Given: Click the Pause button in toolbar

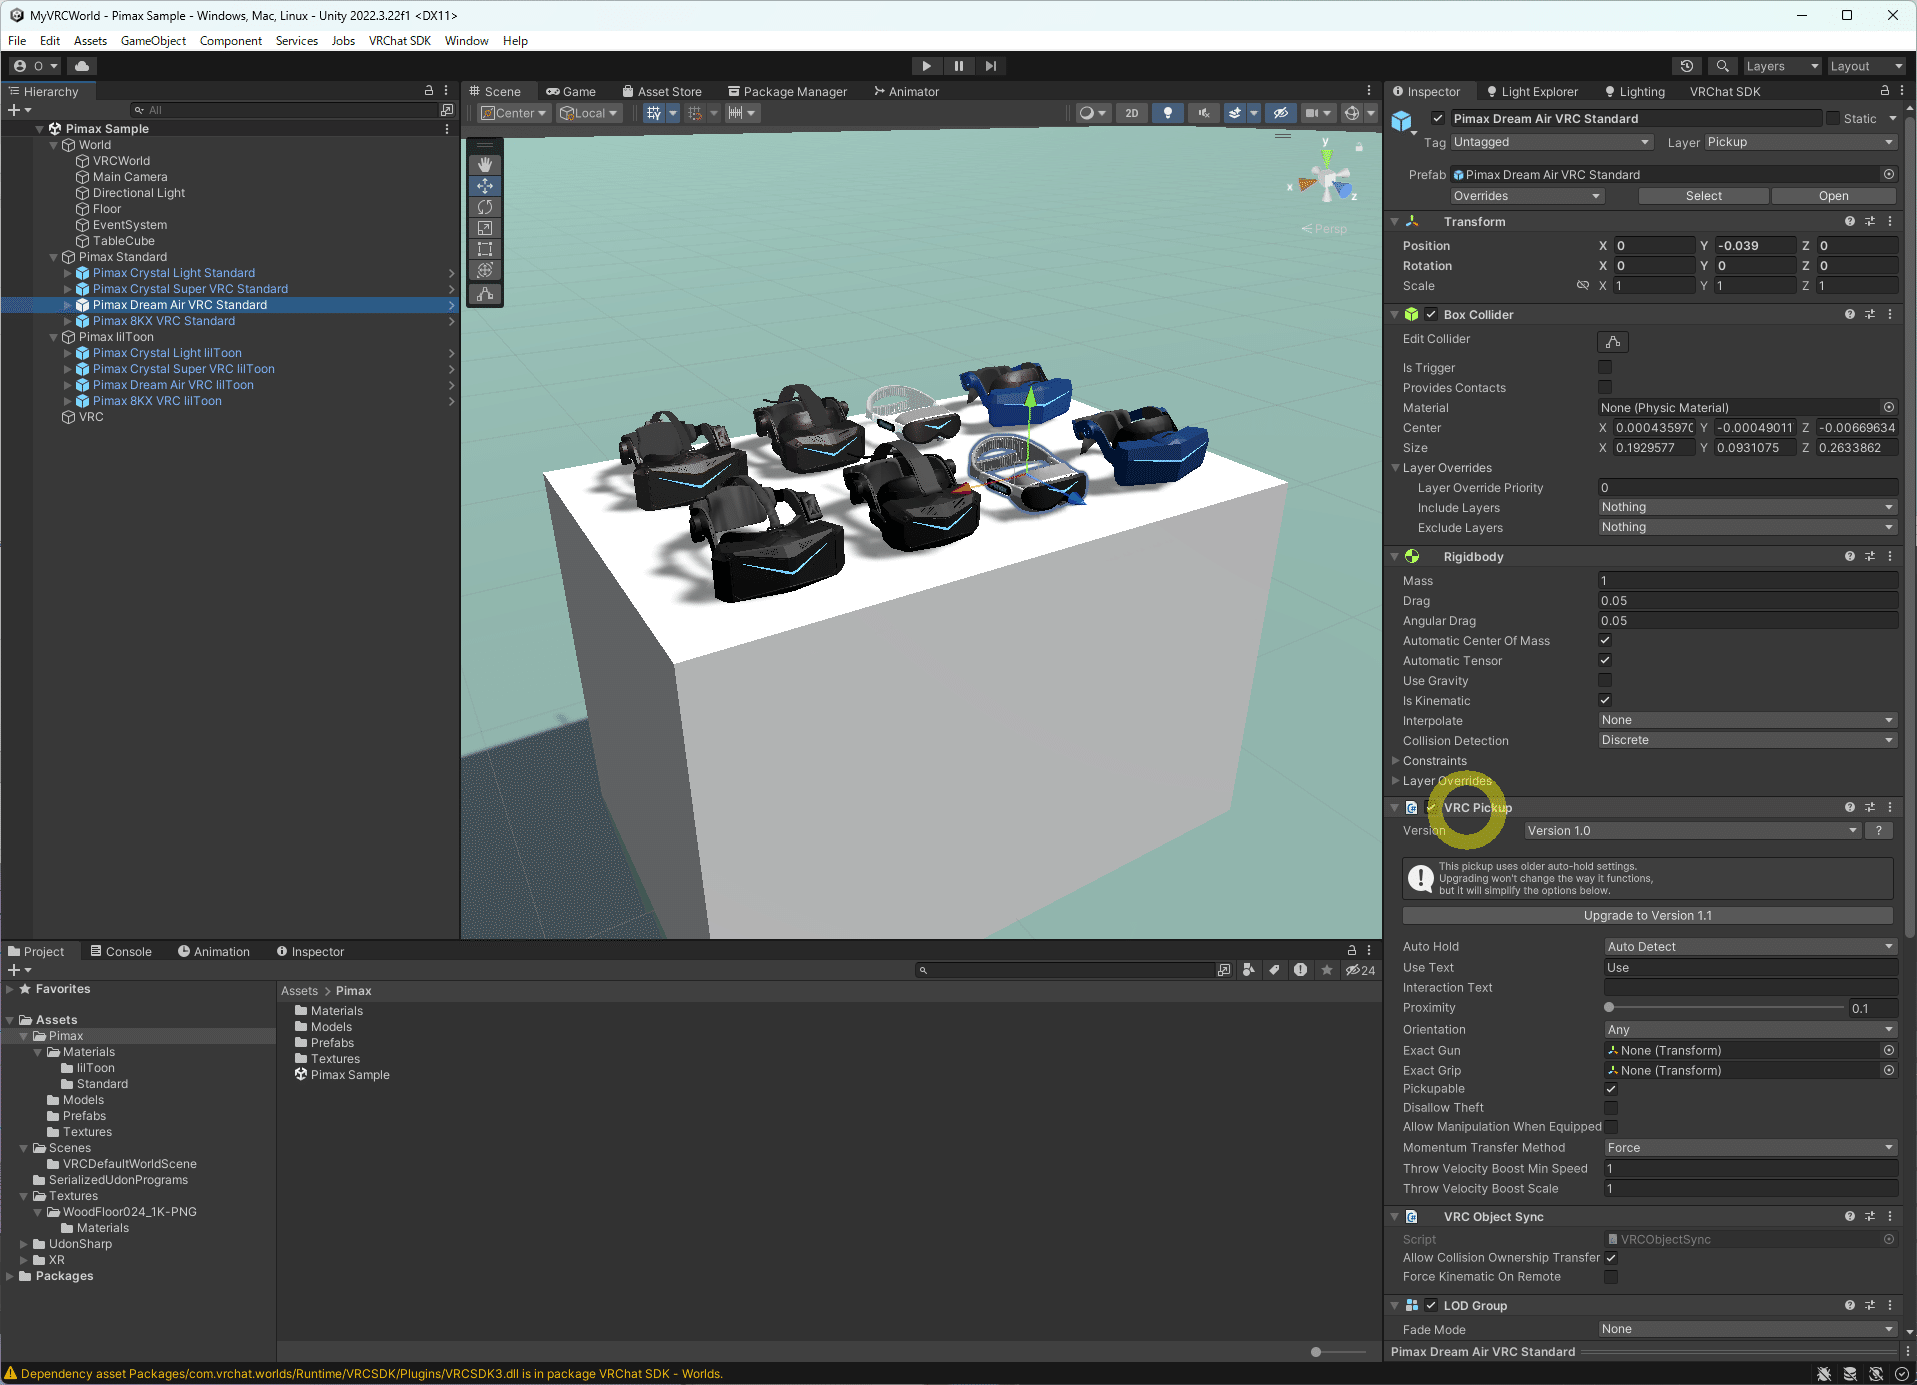Looking at the screenshot, I should pyautogui.click(x=959, y=66).
